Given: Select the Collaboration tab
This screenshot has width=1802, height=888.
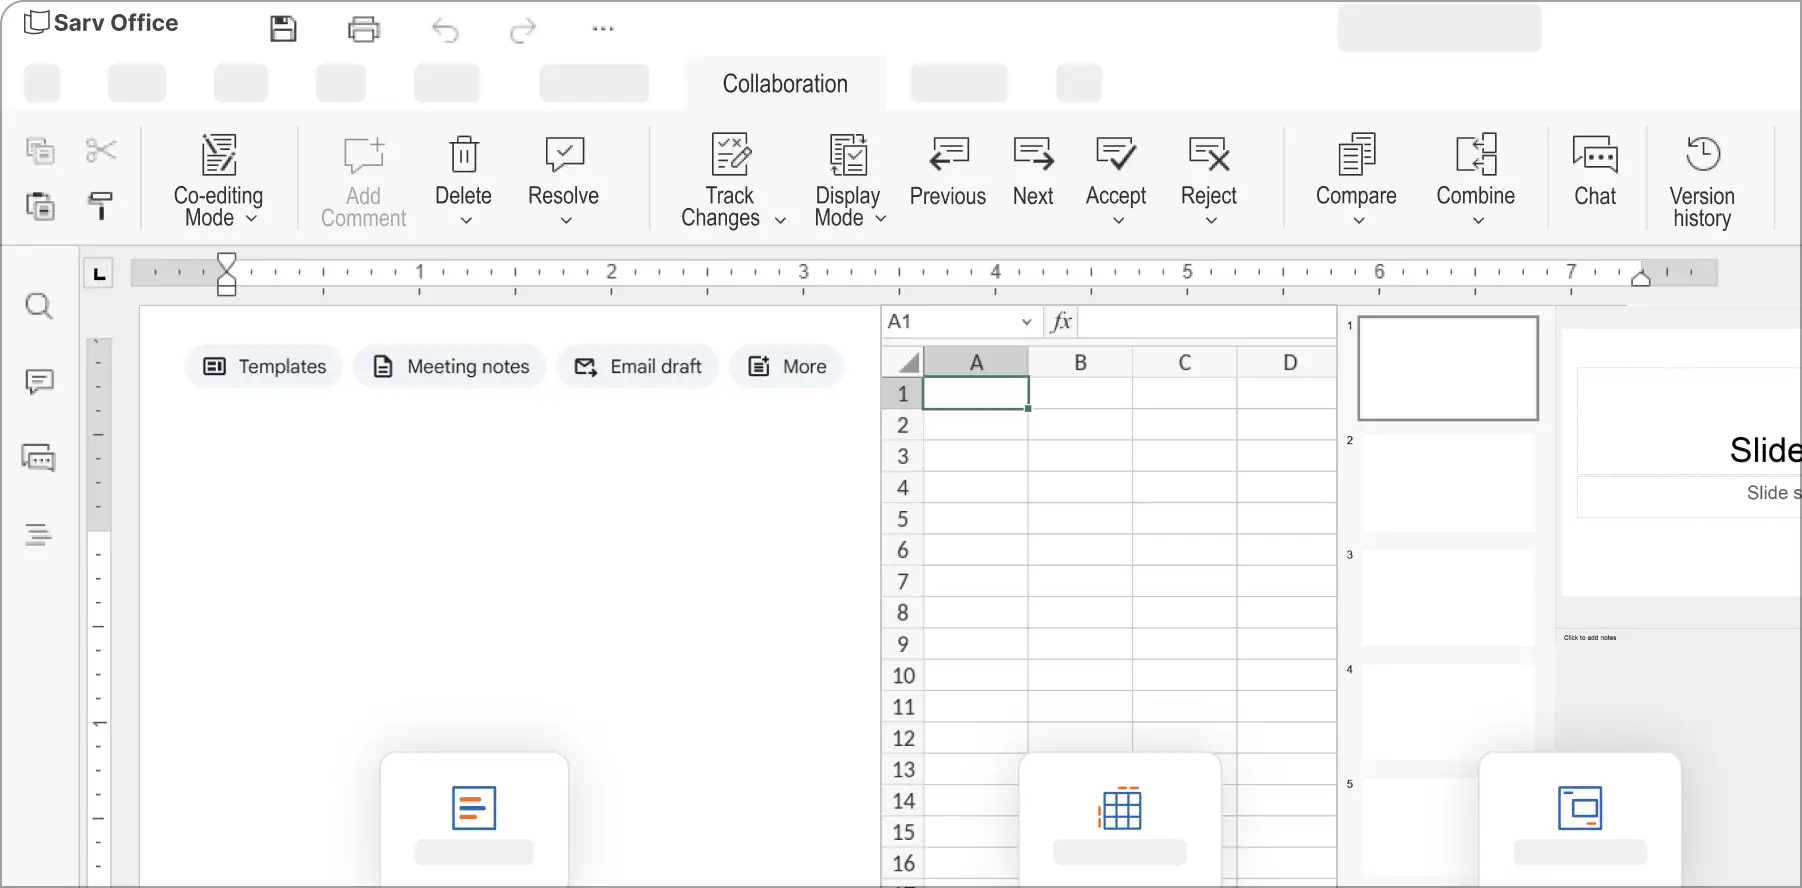Looking at the screenshot, I should click(x=785, y=84).
